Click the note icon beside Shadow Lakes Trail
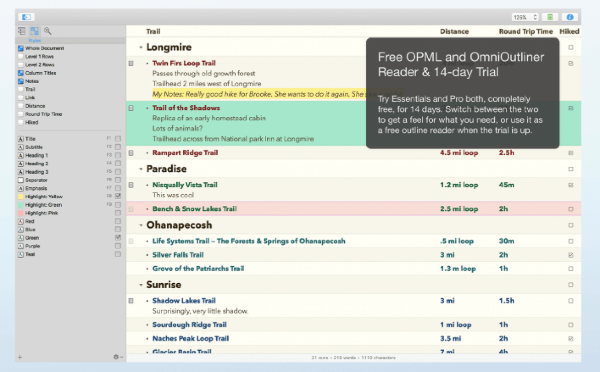Viewport: 600px width, 372px height. click(x=131, y=301)
